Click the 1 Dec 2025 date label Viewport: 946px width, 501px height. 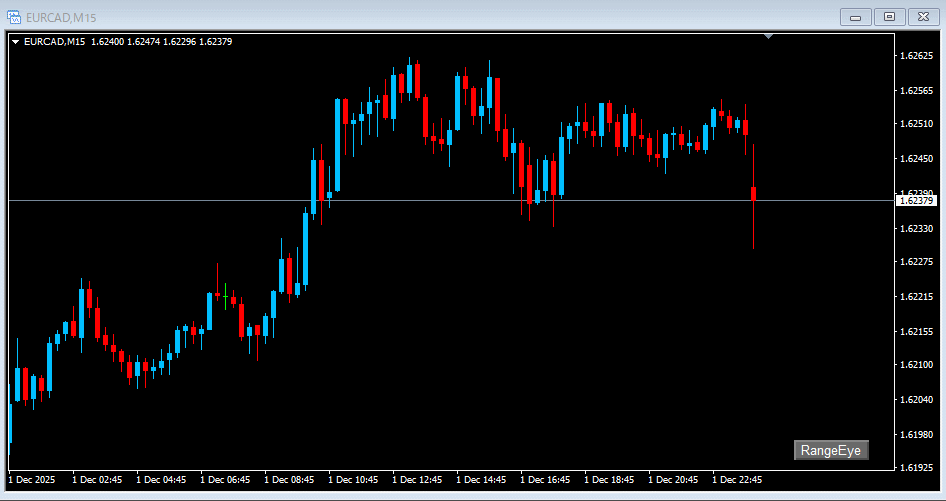pyautogui.click(x=33, y=480)
